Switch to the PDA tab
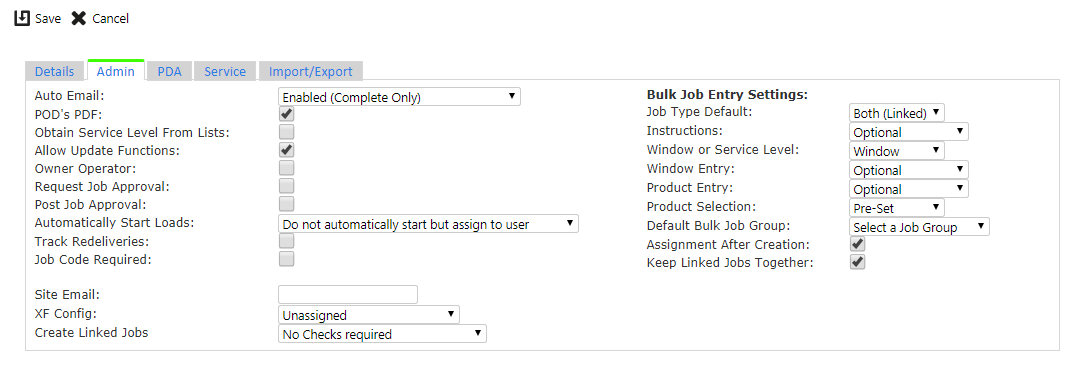1089x378 pixels. [x=169, y=71]
